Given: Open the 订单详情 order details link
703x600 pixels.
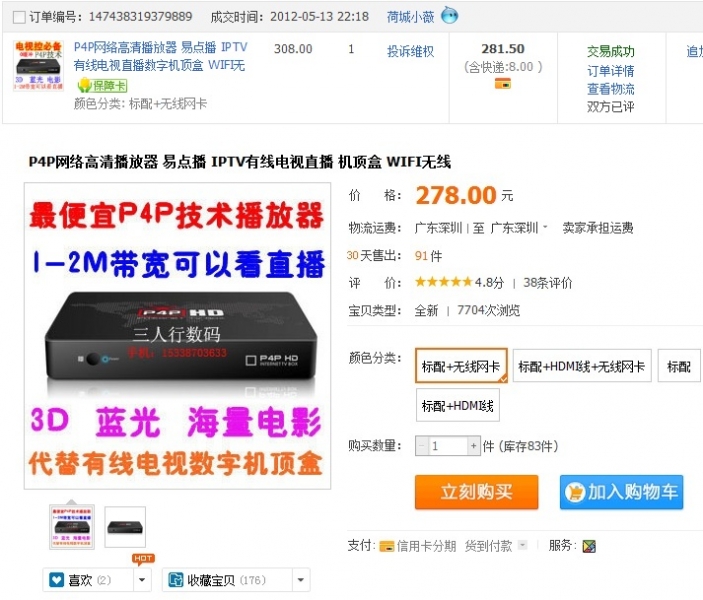Looking at the screenshot, I should click(610, 70).
